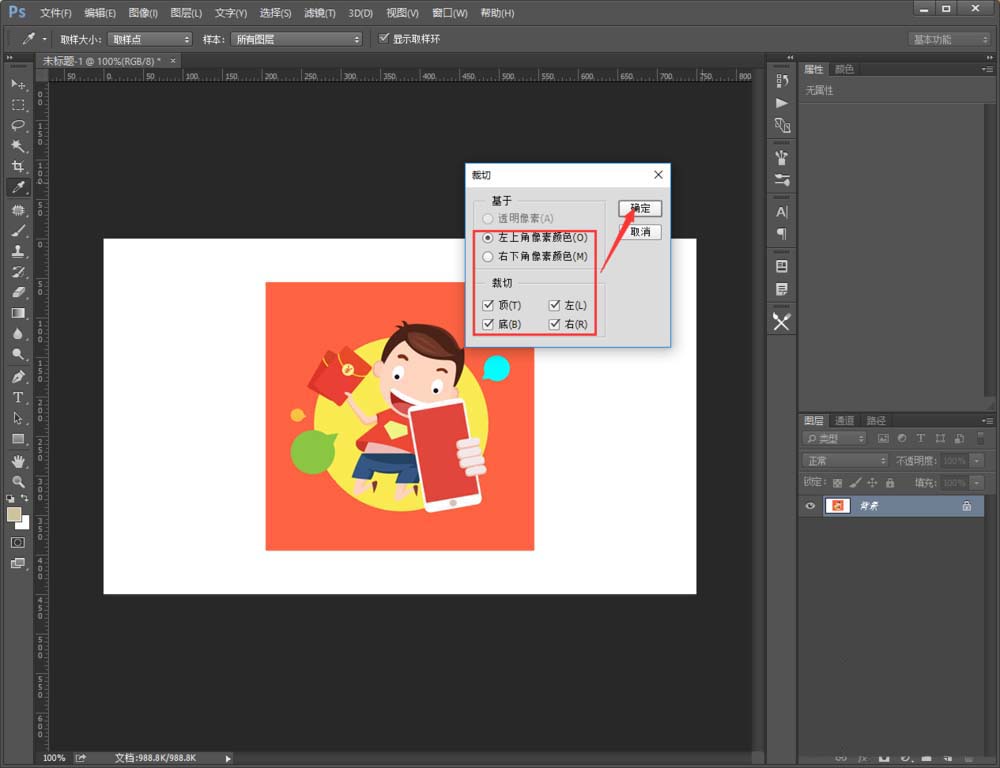Select the Lasso tool
This screenshot has height=768, width=1000.
[17, 125]
